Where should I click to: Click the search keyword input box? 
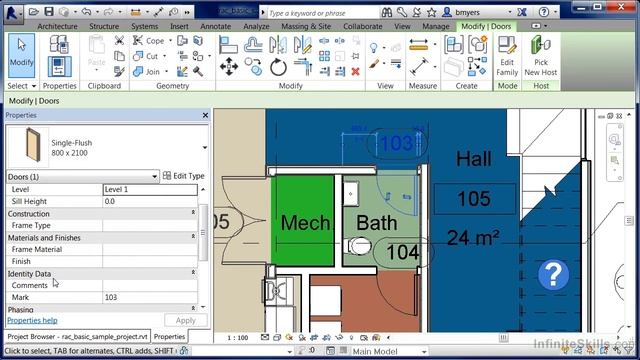coord(322,13)
